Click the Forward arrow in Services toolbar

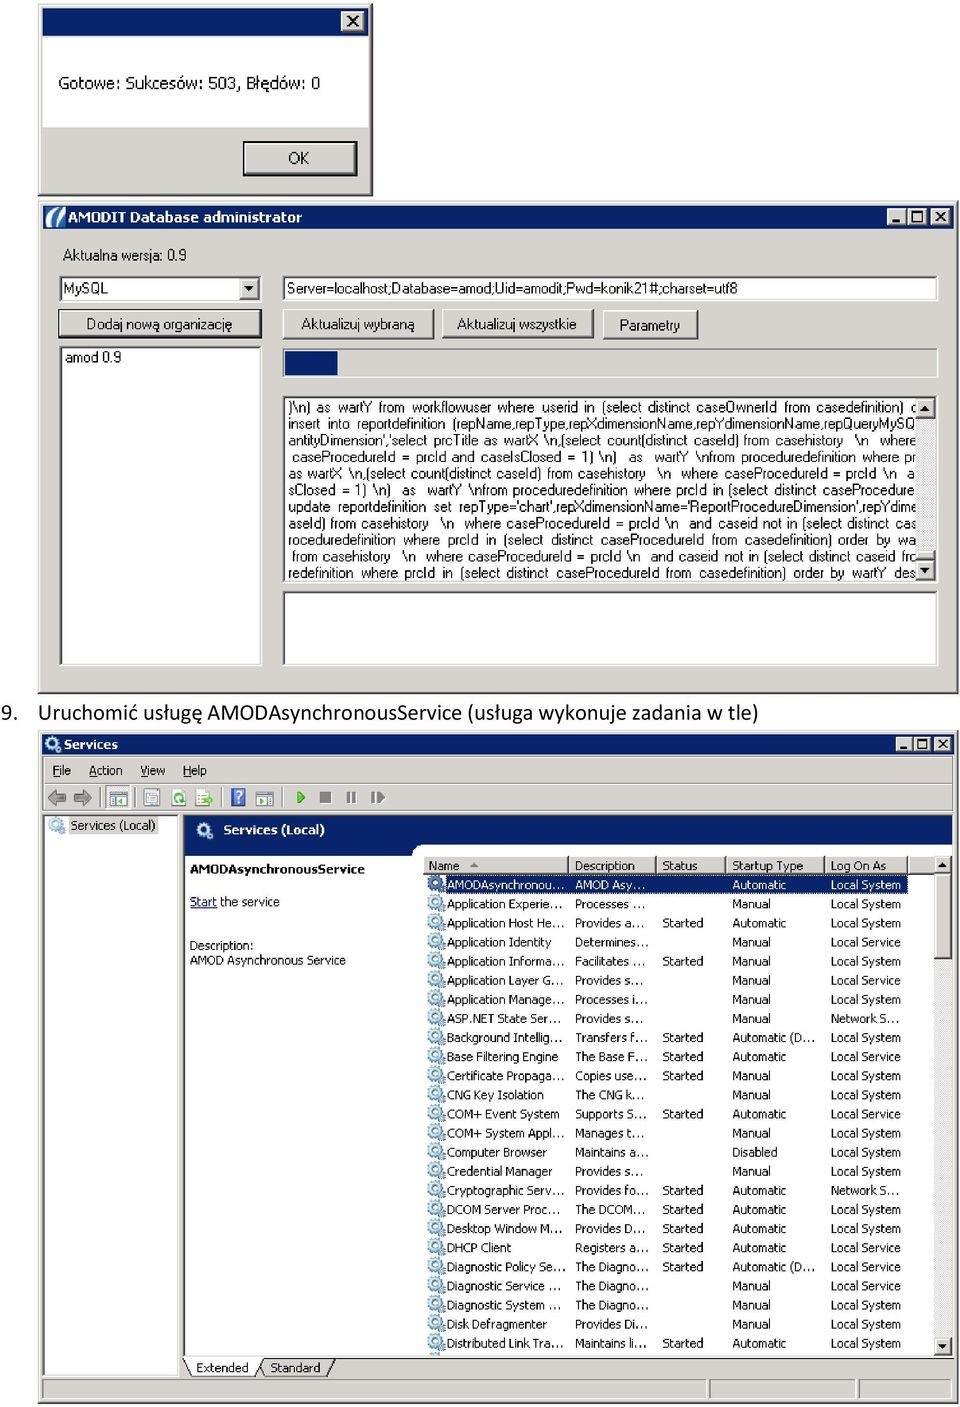click(x=83, y=797)
